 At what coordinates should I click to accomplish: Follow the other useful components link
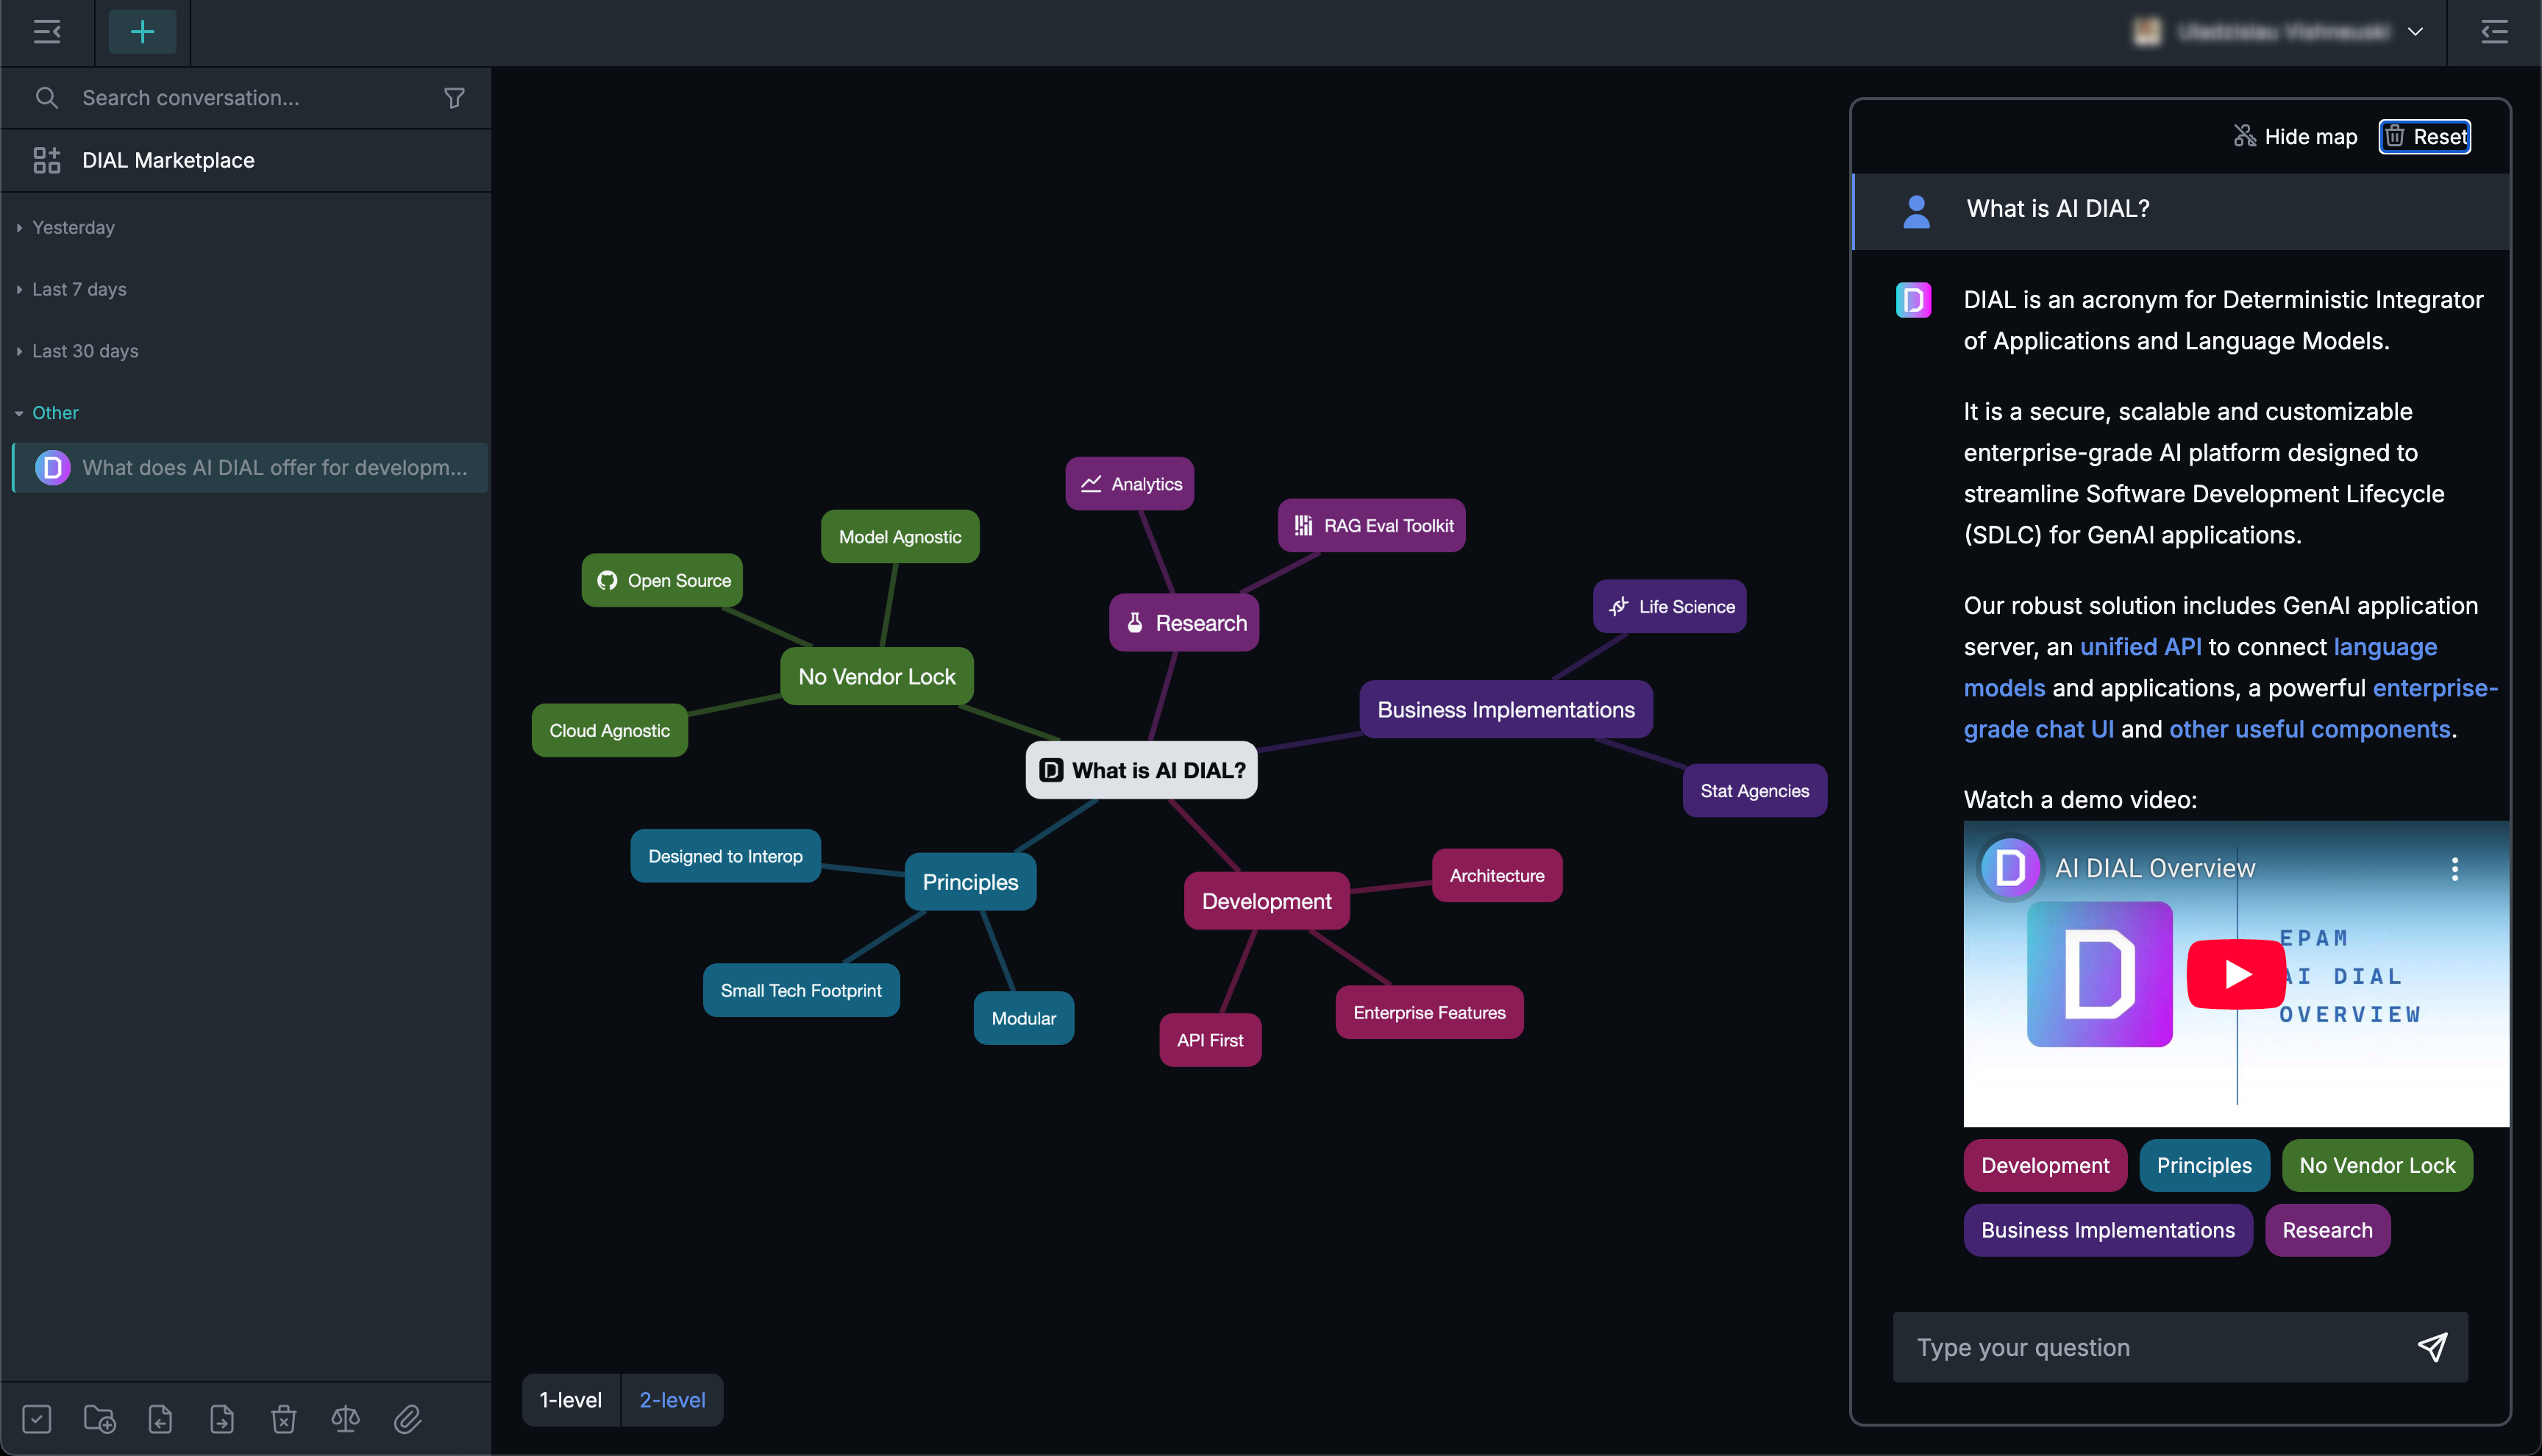(2309, 729)
